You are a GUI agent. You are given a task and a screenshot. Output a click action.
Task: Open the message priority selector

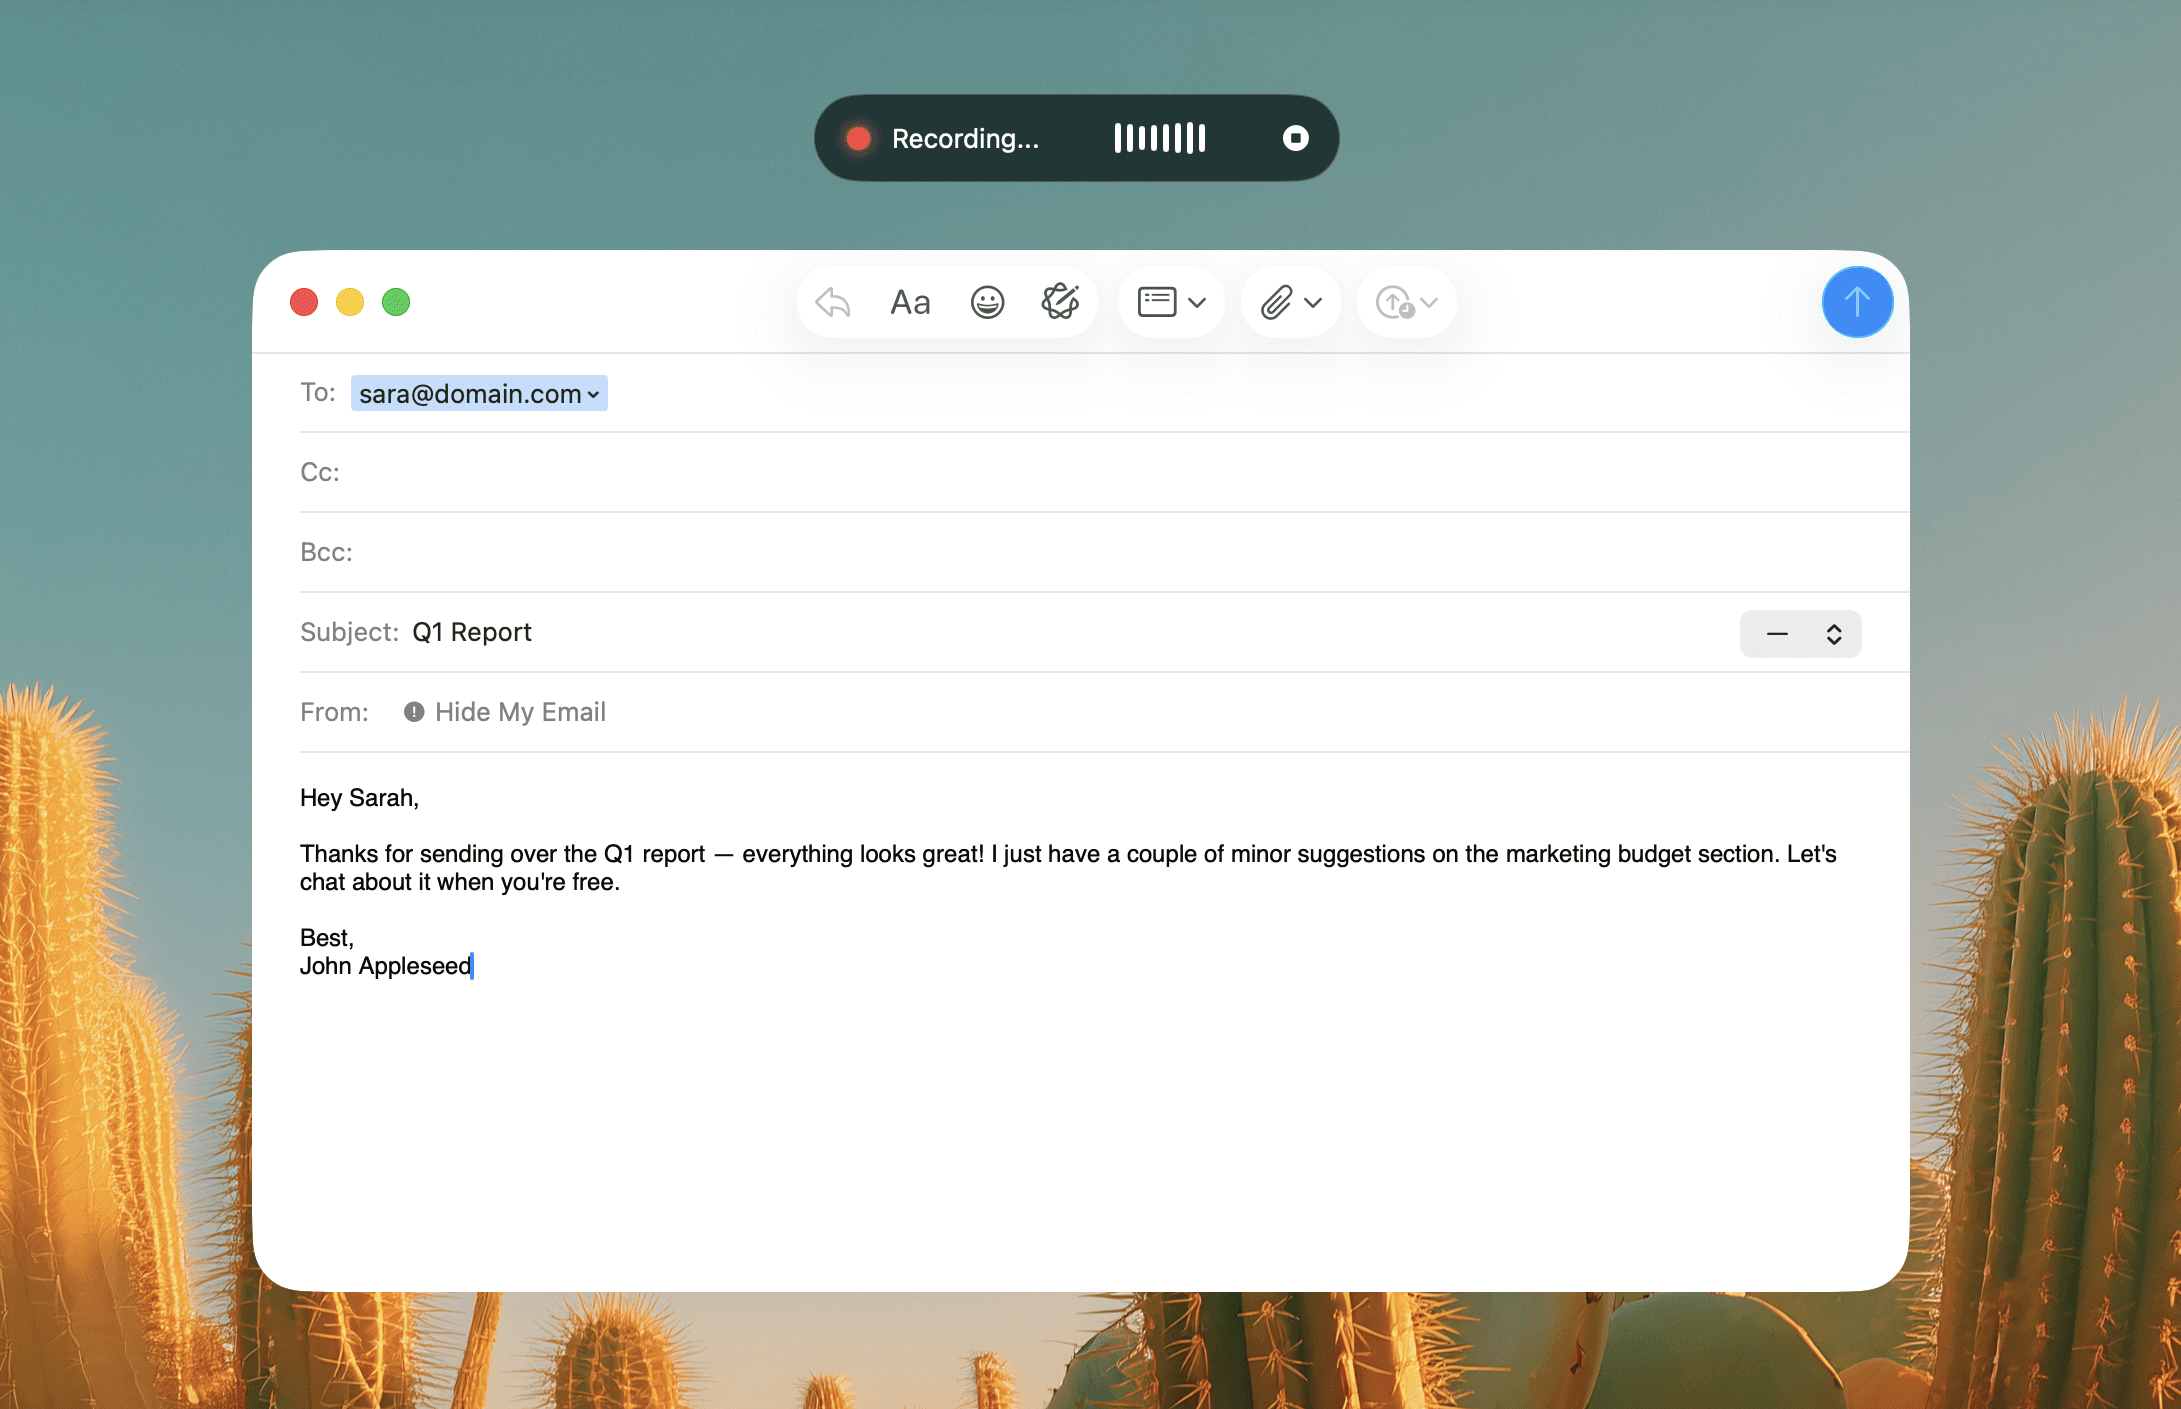click(x=1835, y=633)
